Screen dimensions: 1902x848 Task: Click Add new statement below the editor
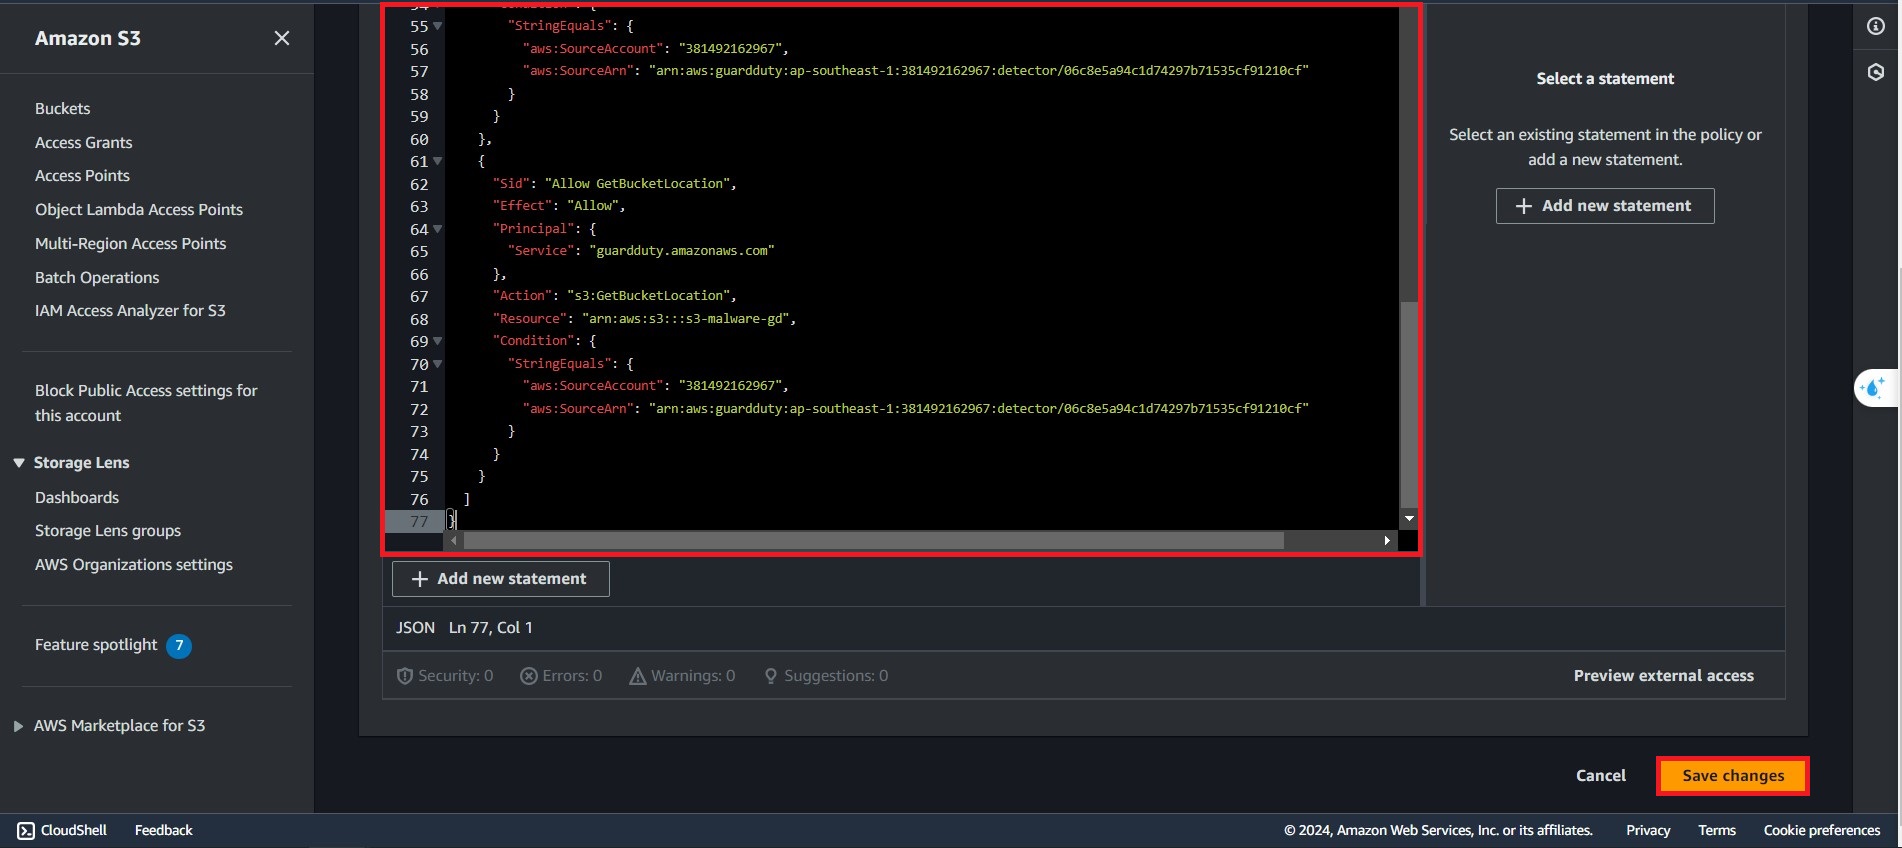(500, 579)
